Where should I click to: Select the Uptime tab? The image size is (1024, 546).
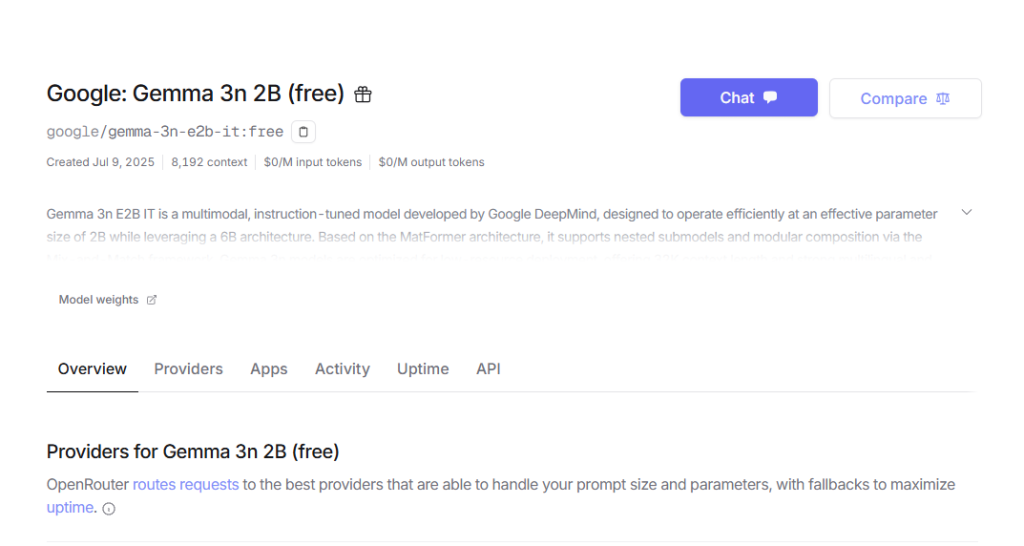(423, 369)
